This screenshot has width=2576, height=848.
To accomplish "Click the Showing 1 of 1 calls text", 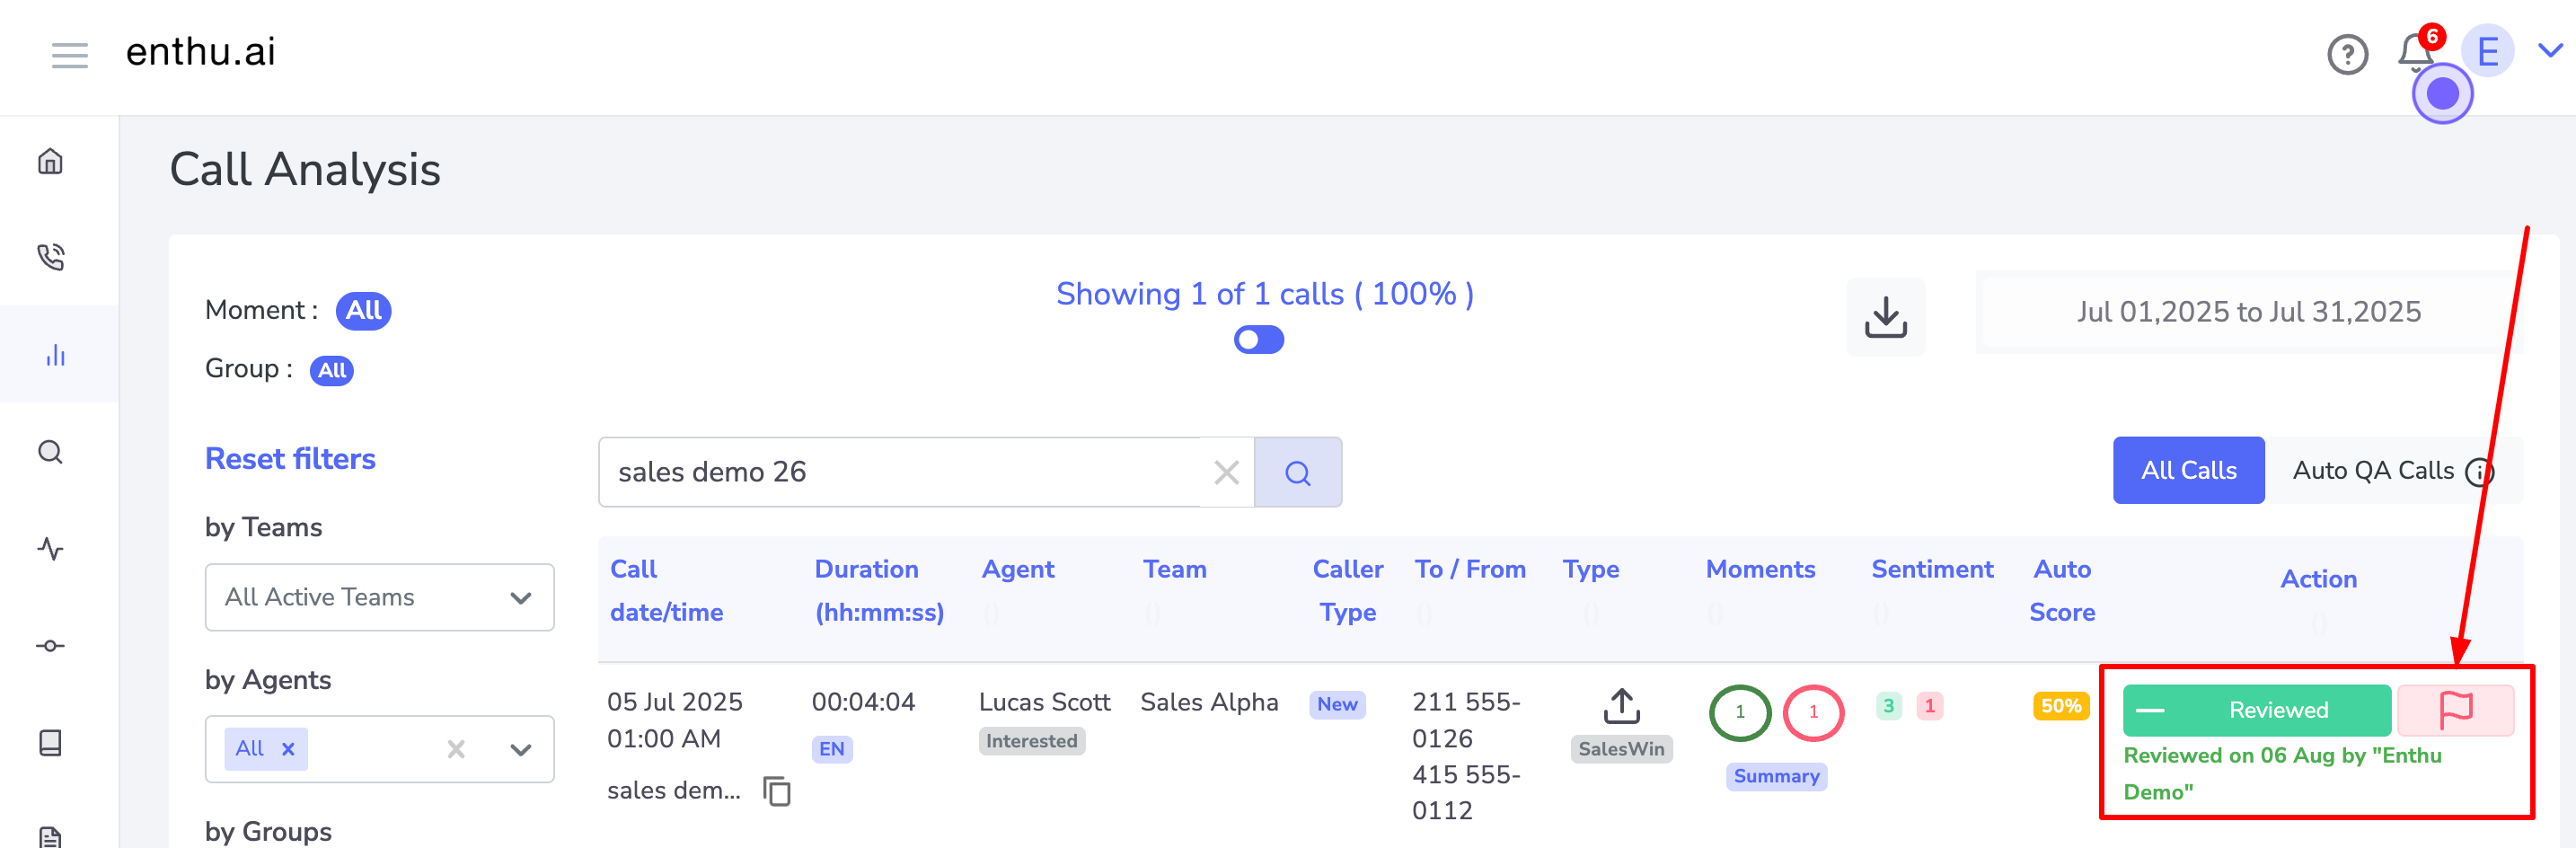I will (x=1264, y=294).
